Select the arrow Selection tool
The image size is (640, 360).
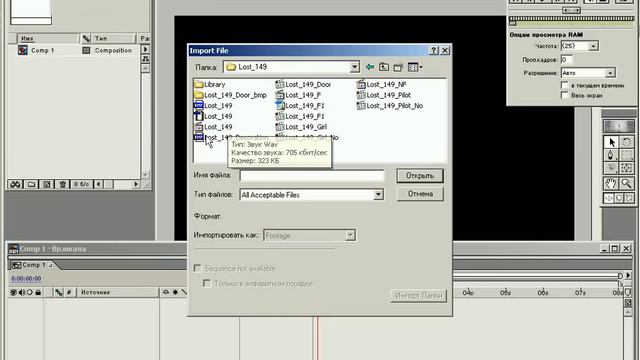[611, 142]
